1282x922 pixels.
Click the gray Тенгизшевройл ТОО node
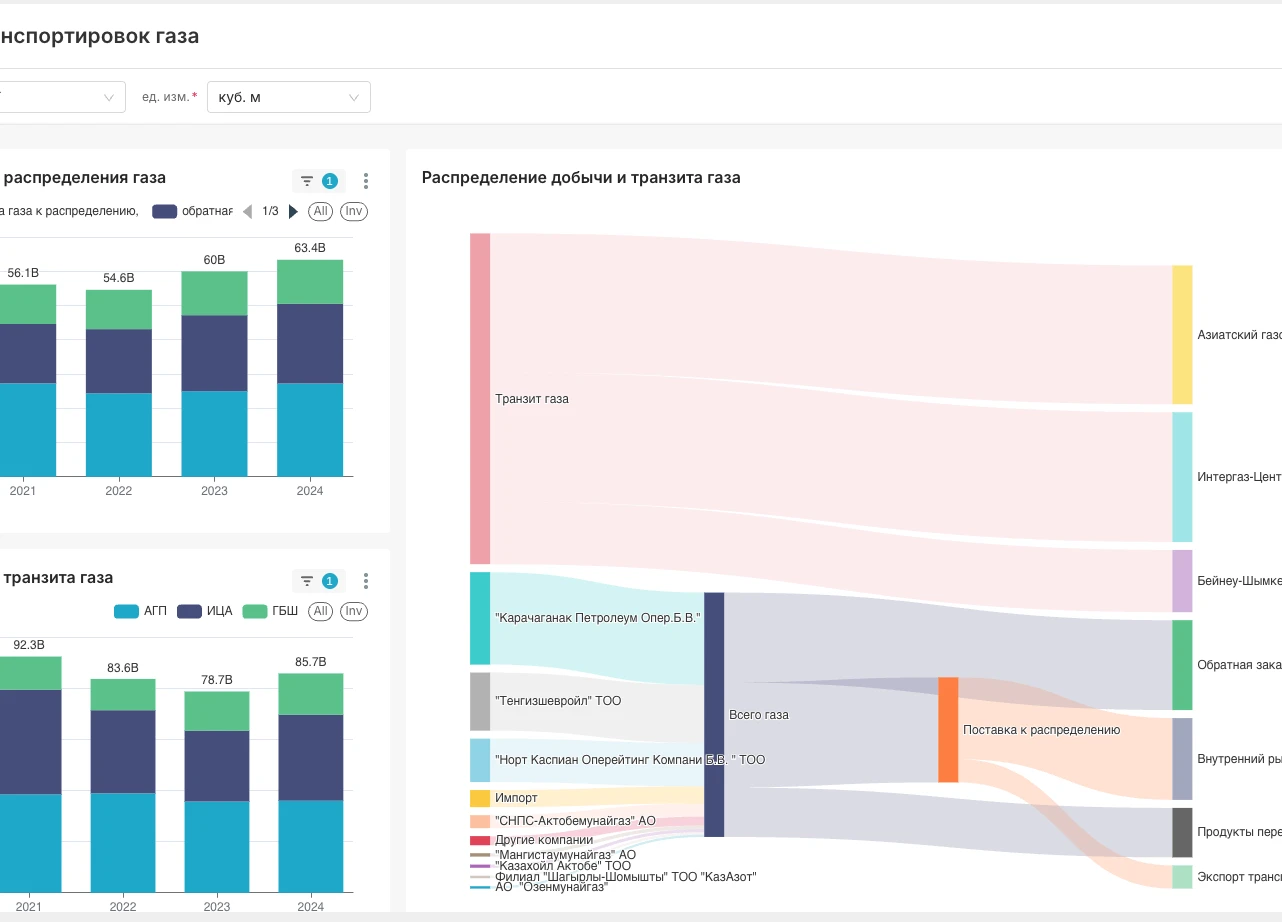480,701
